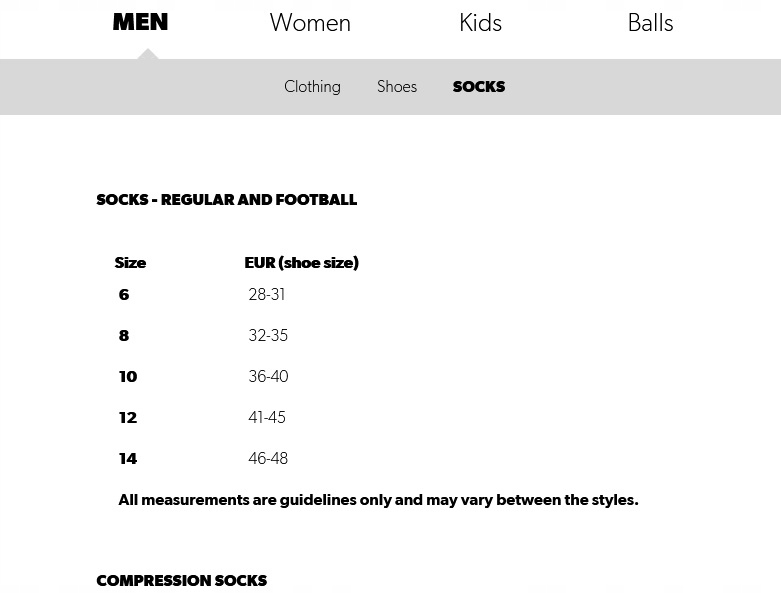The image size is (781, 593).
Task: Select the SOCKS sub-tab
Action: (x=478, y=87)
